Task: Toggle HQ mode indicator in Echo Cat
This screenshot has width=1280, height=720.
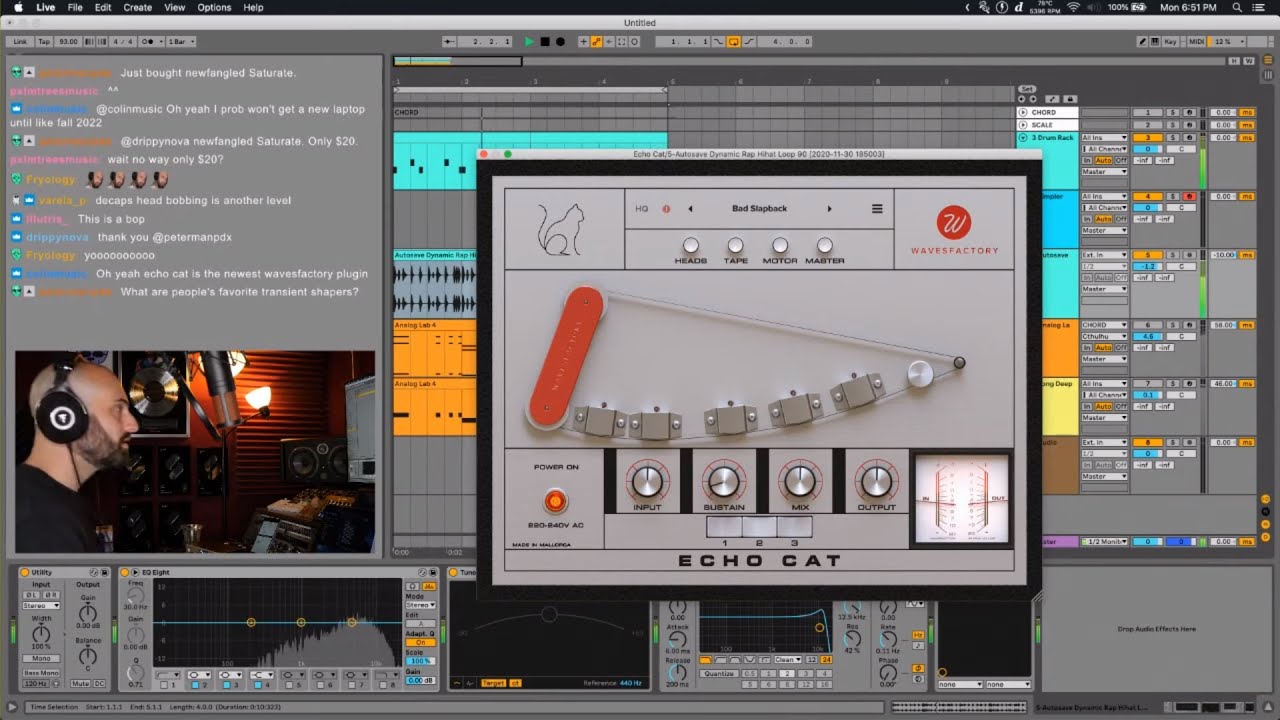Action: tap(667, 209)
